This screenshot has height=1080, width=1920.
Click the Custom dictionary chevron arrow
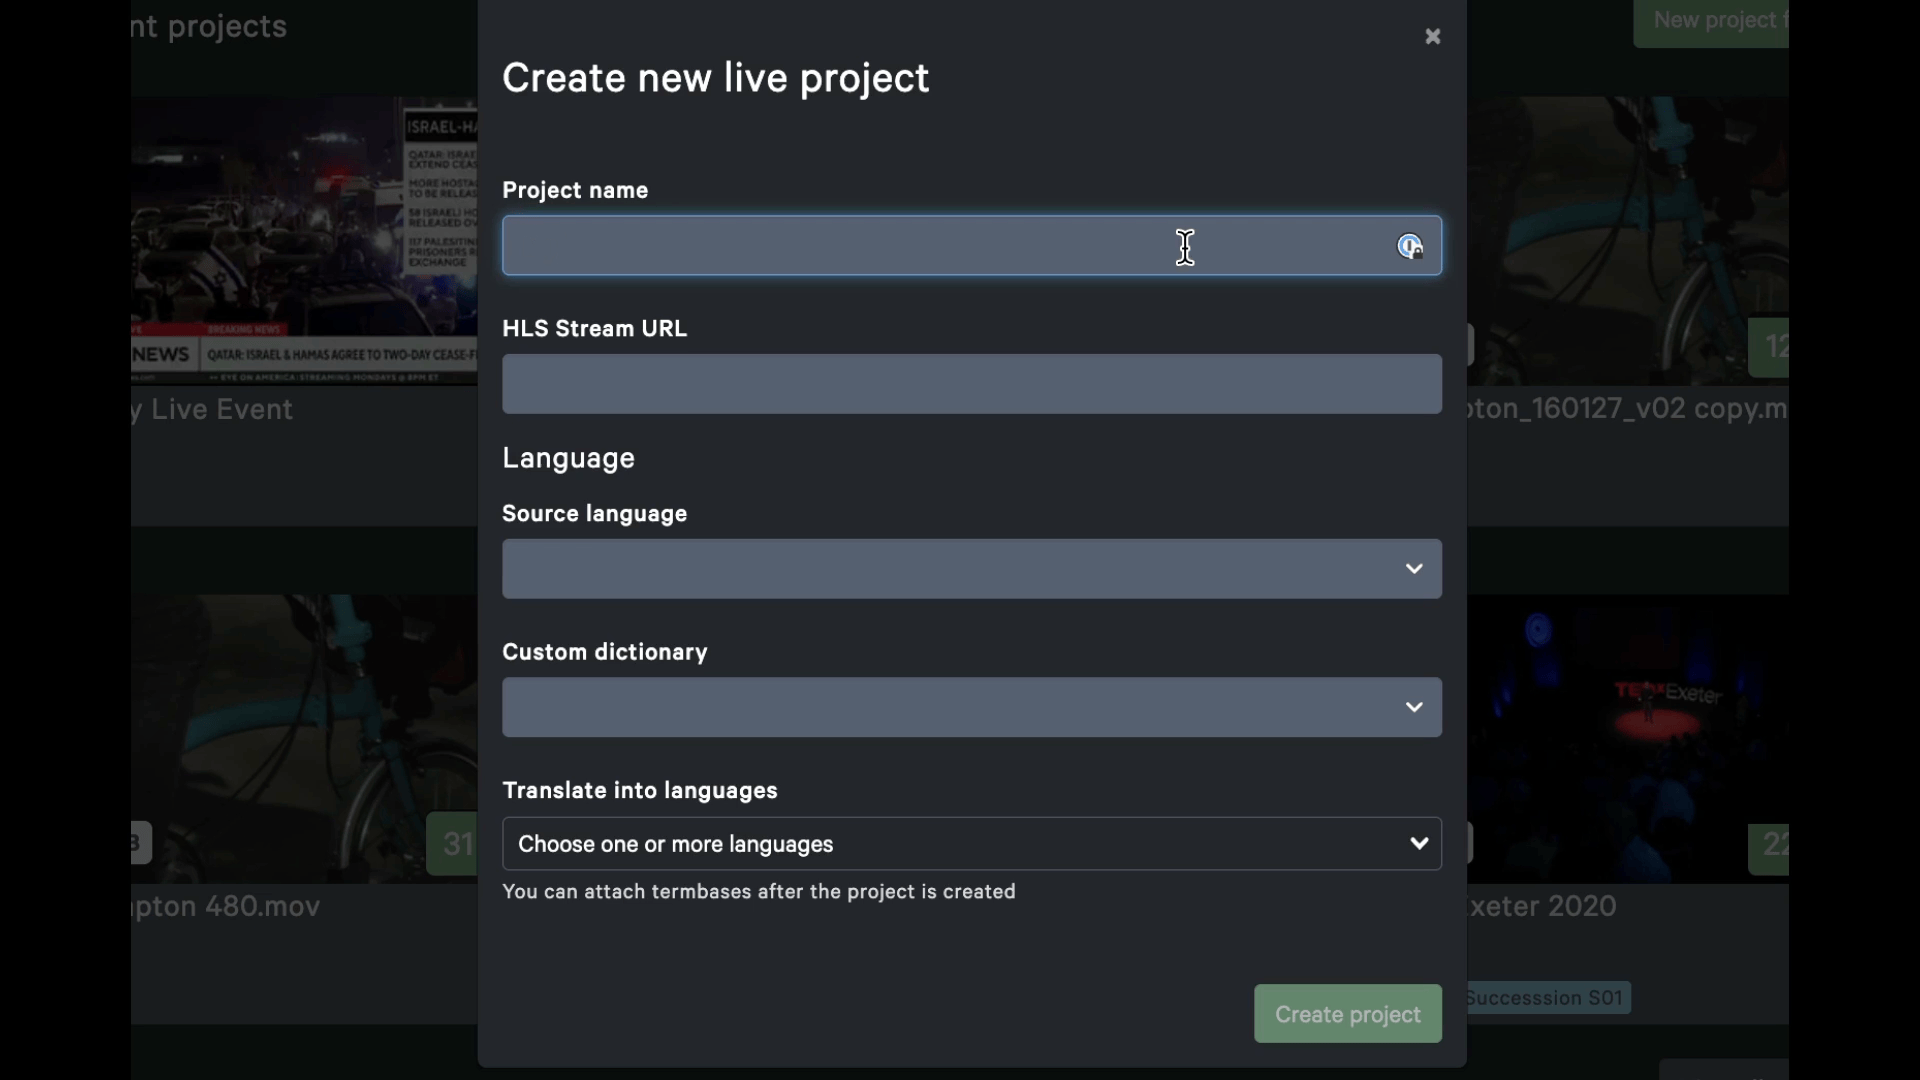(x=1413, y=707)
